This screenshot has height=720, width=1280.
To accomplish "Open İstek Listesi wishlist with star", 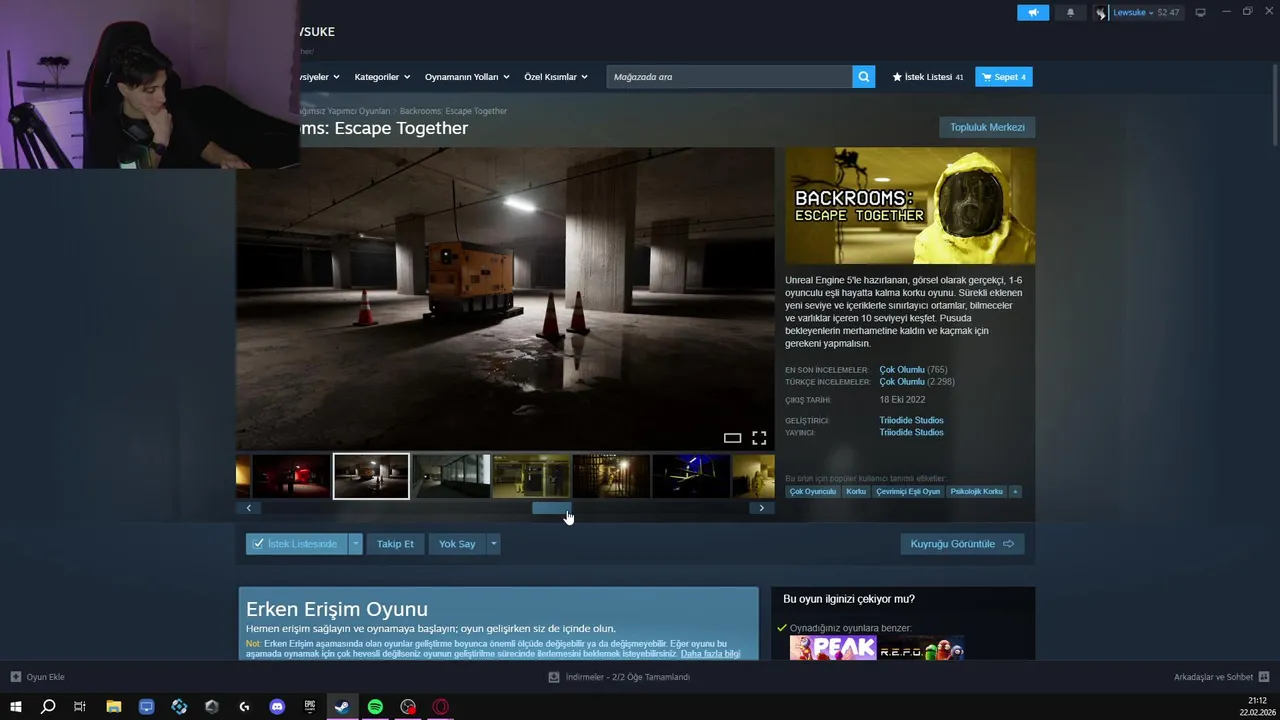I will (928, 77).
